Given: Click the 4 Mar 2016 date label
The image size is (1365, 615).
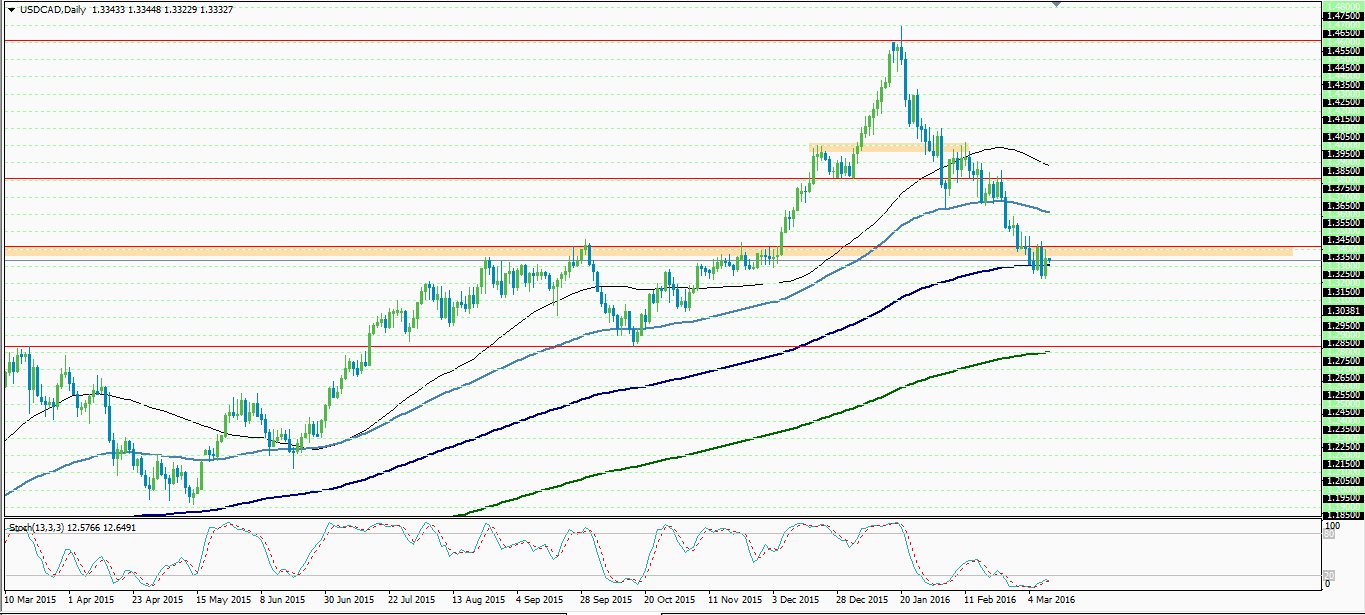Looking at the screenshot, I should pos(1050,600).
